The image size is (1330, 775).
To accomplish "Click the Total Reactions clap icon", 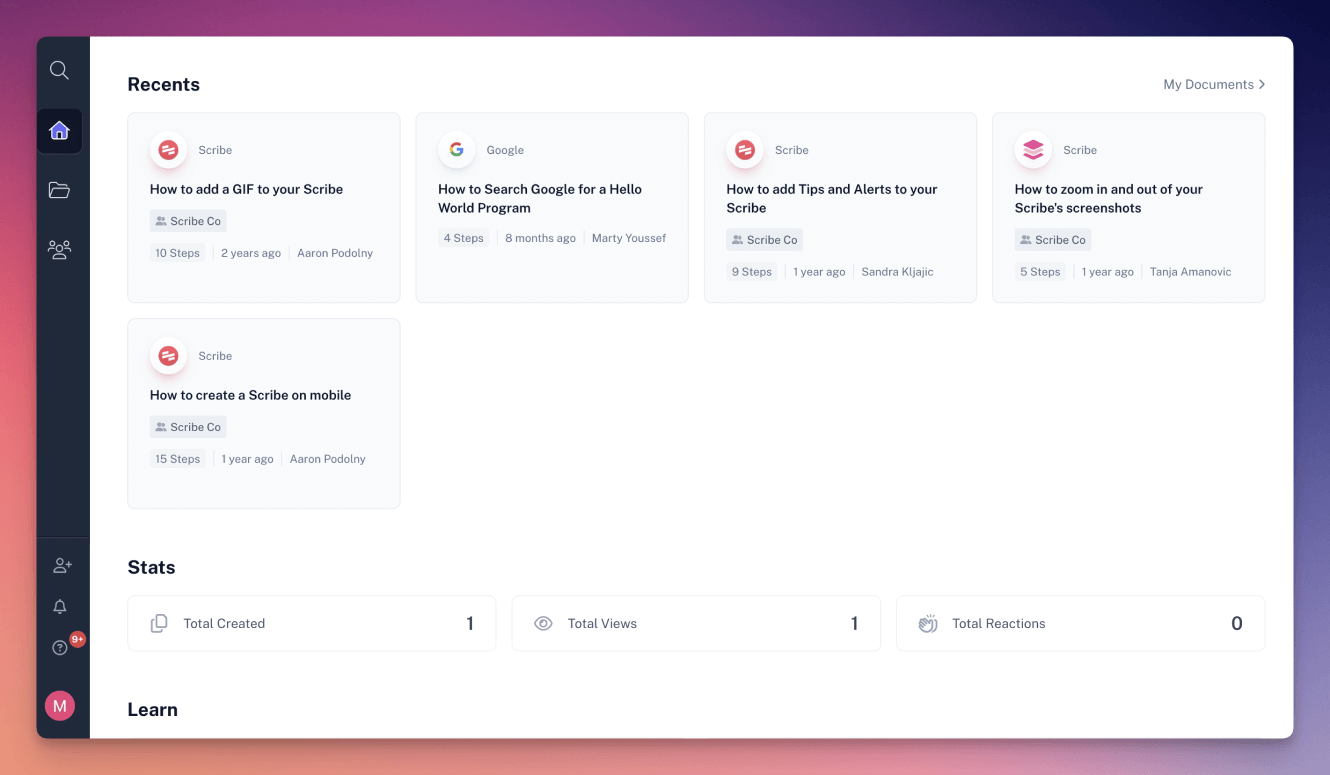I will (927, 623).
